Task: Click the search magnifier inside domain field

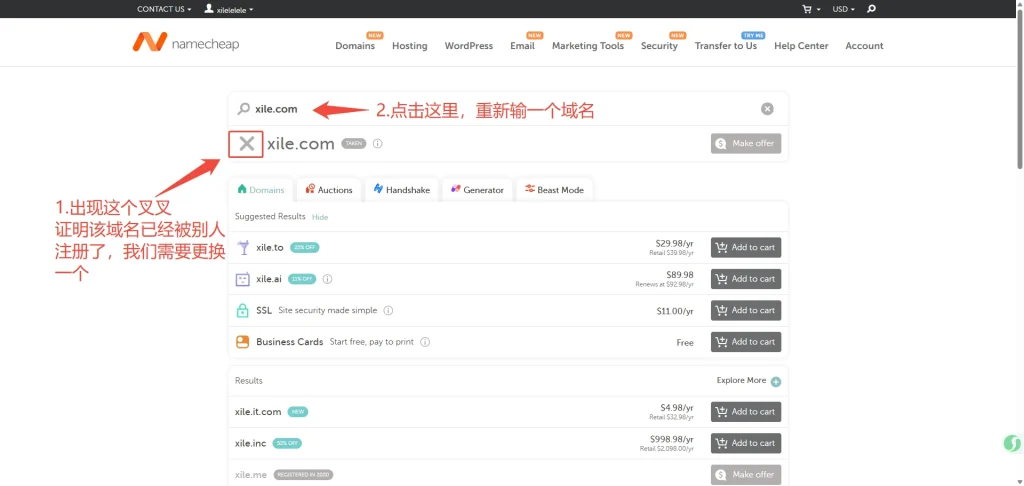Action: click(x=244, y=109)
